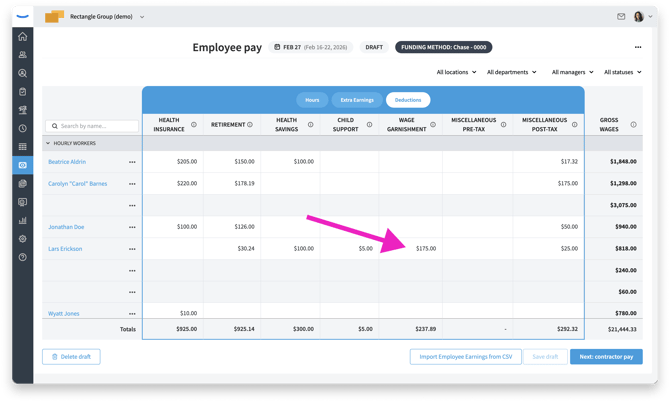Viewport: 670px width, 402px height.
Task: Open the clock icon in sidebar
Action: (22, 129)
